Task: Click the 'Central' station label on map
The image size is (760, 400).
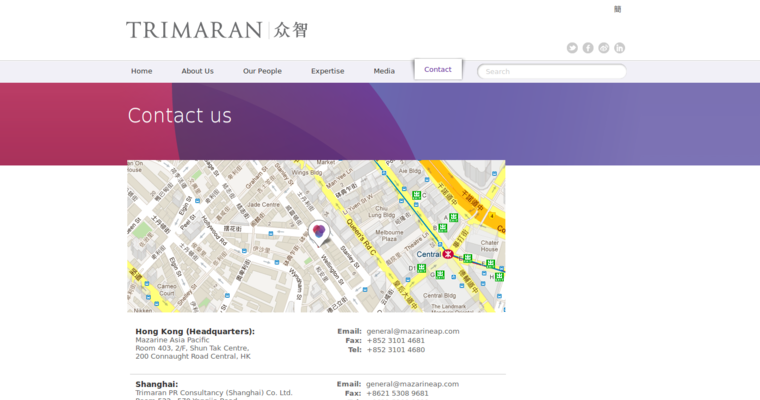Action: click(x=428, y=254)
